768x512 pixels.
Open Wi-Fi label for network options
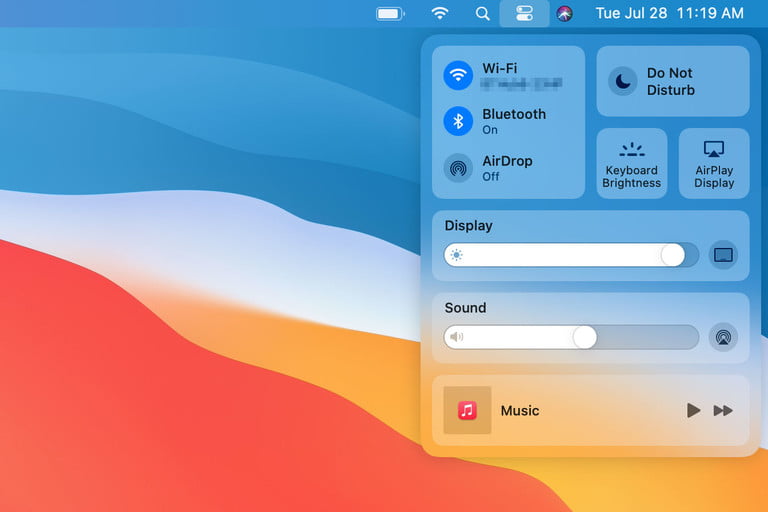[x=500, y=69]
